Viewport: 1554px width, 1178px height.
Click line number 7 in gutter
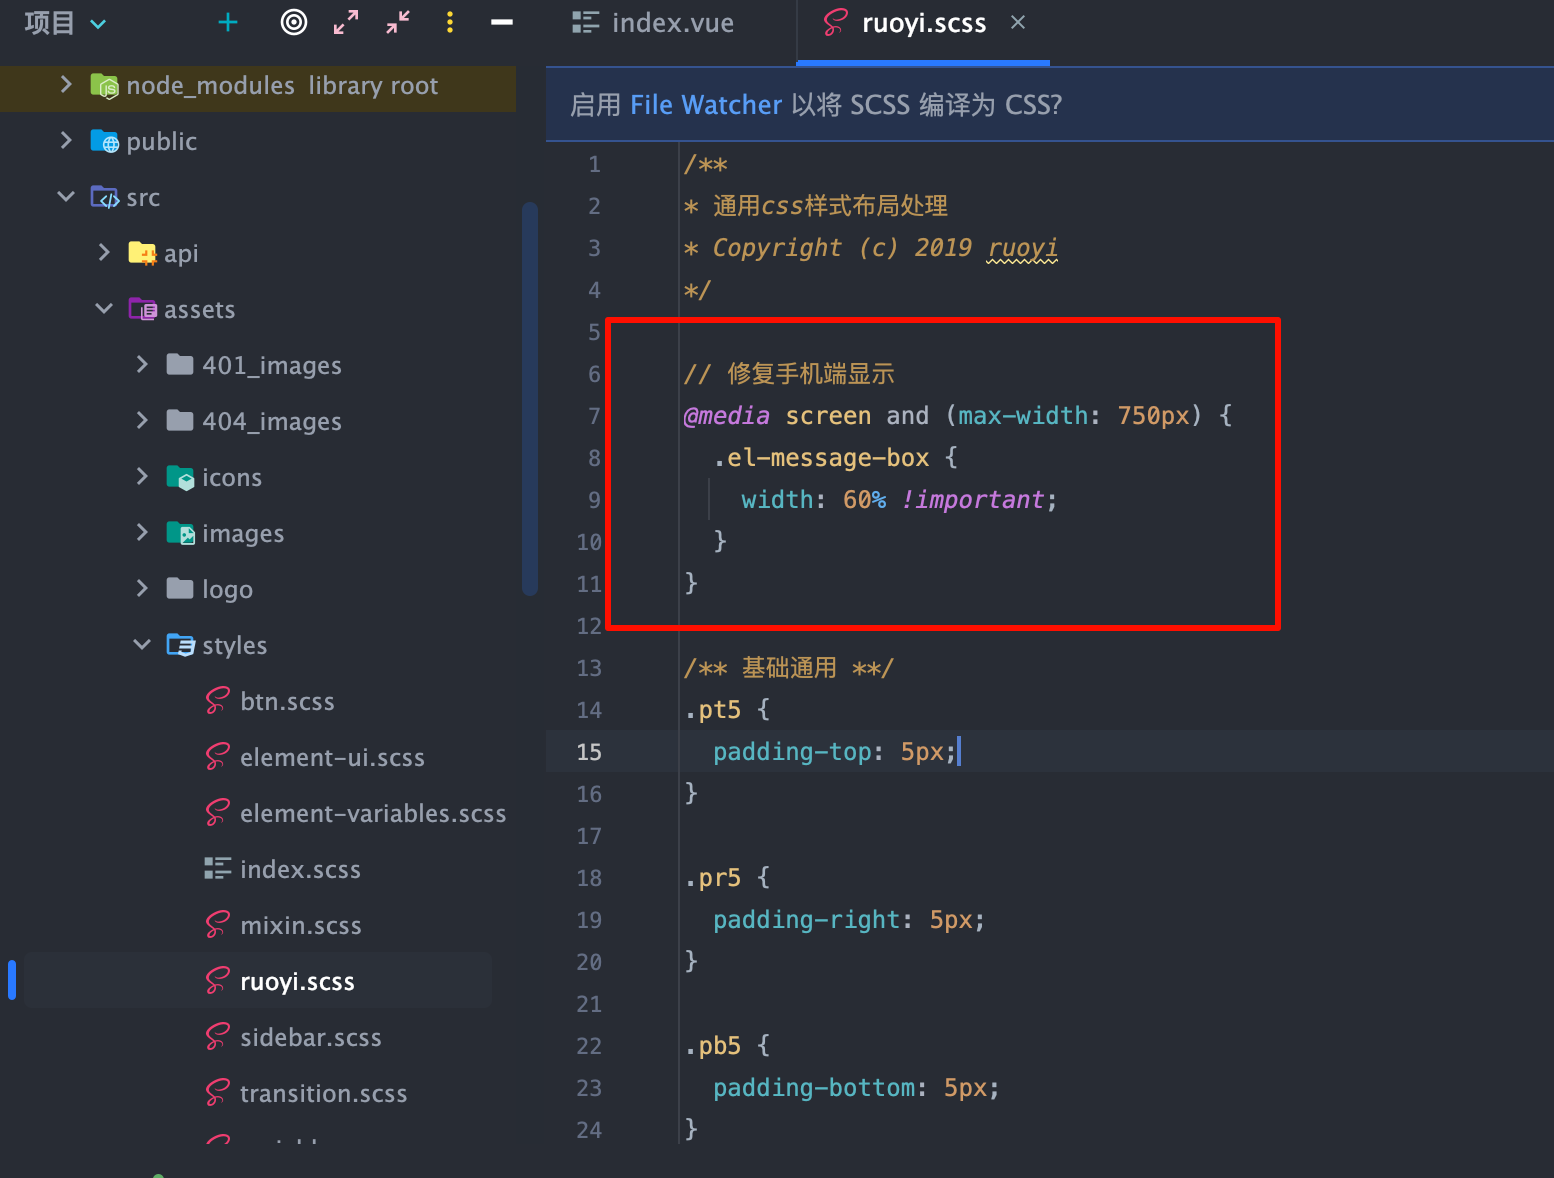click(594, 416)
